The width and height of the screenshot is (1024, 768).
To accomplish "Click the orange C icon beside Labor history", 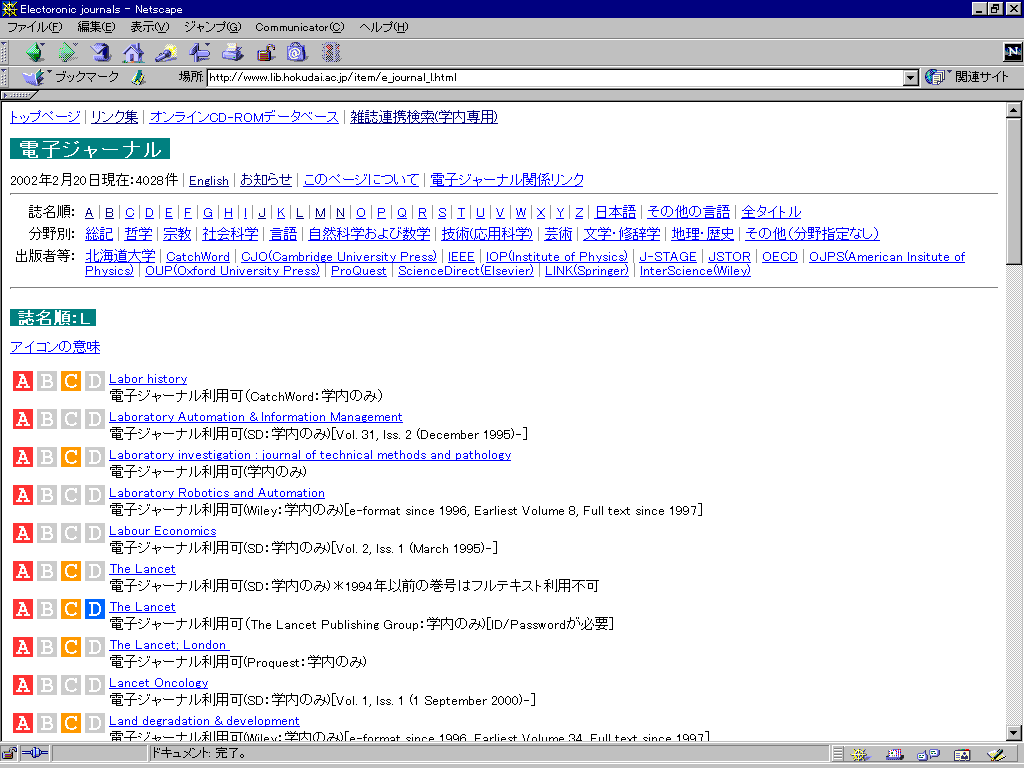I will coord(70,381).
